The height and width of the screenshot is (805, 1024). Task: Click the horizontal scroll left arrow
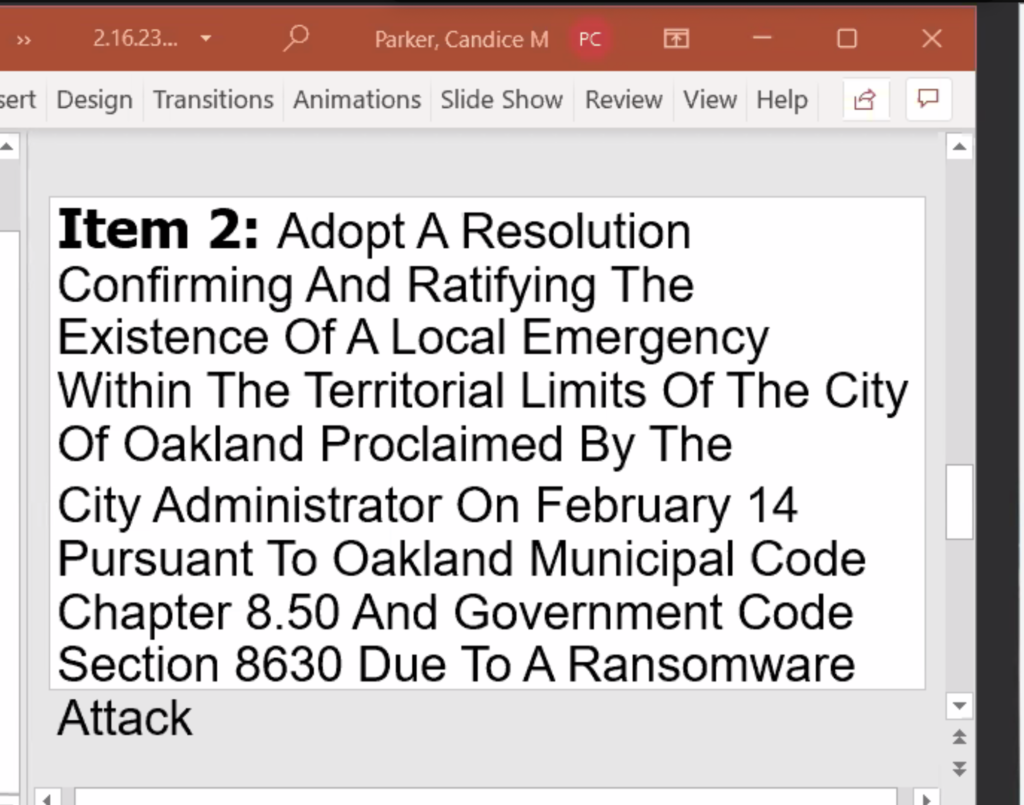47,798
